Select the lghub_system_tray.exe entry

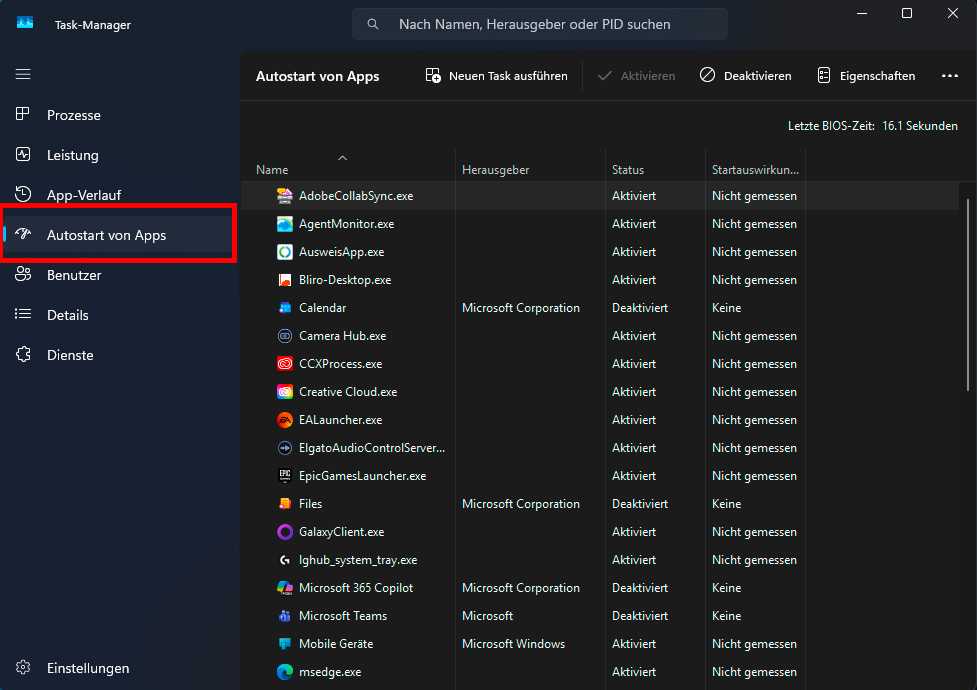(x=358, y=560)
